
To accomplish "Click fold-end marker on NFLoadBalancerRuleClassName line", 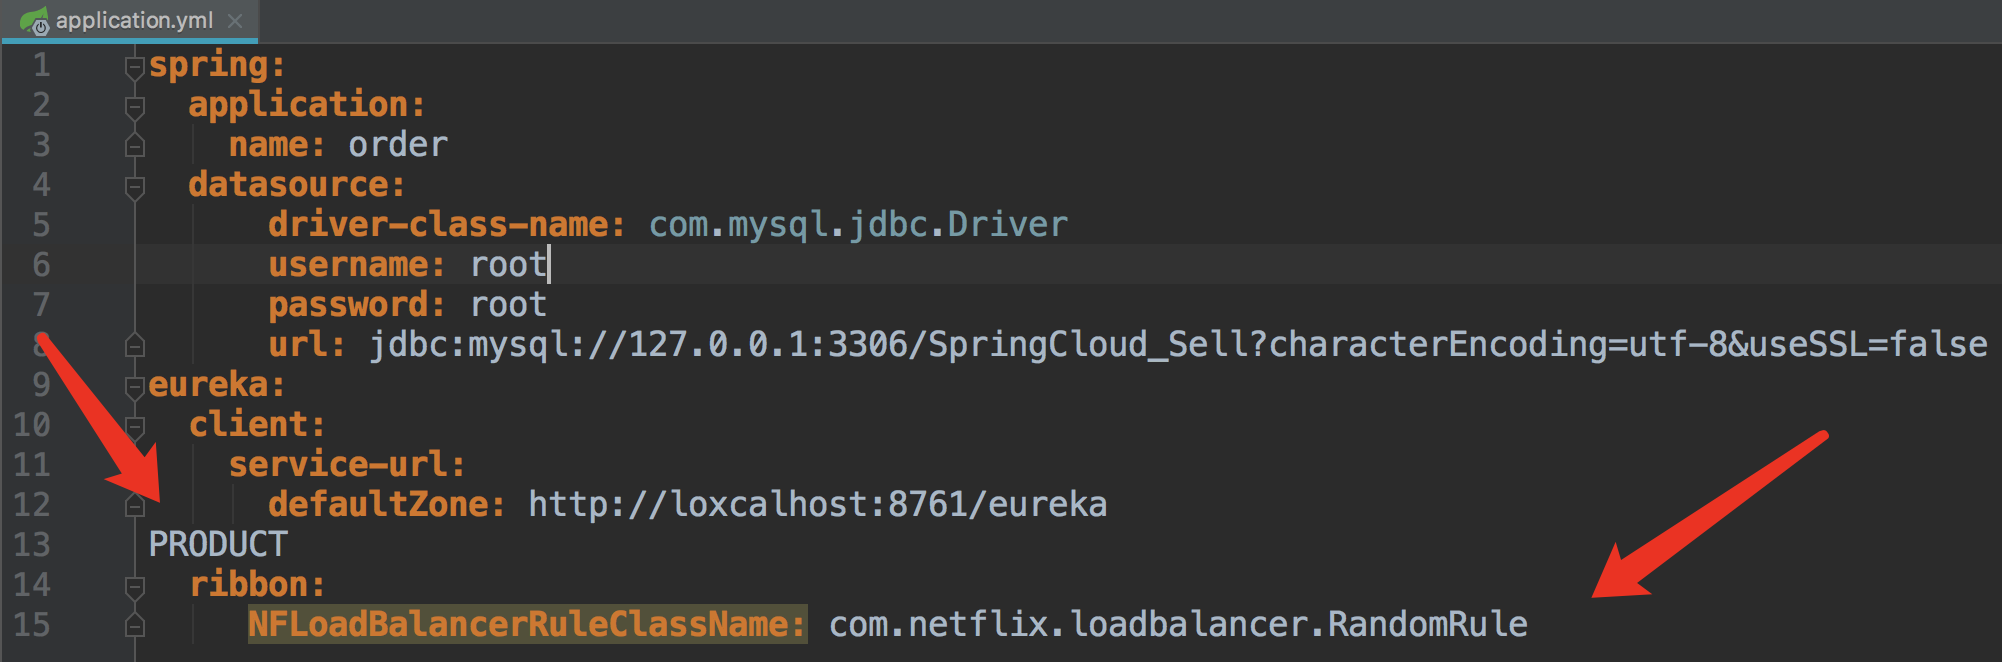I will pyautogui.click(x=135, y=626).
